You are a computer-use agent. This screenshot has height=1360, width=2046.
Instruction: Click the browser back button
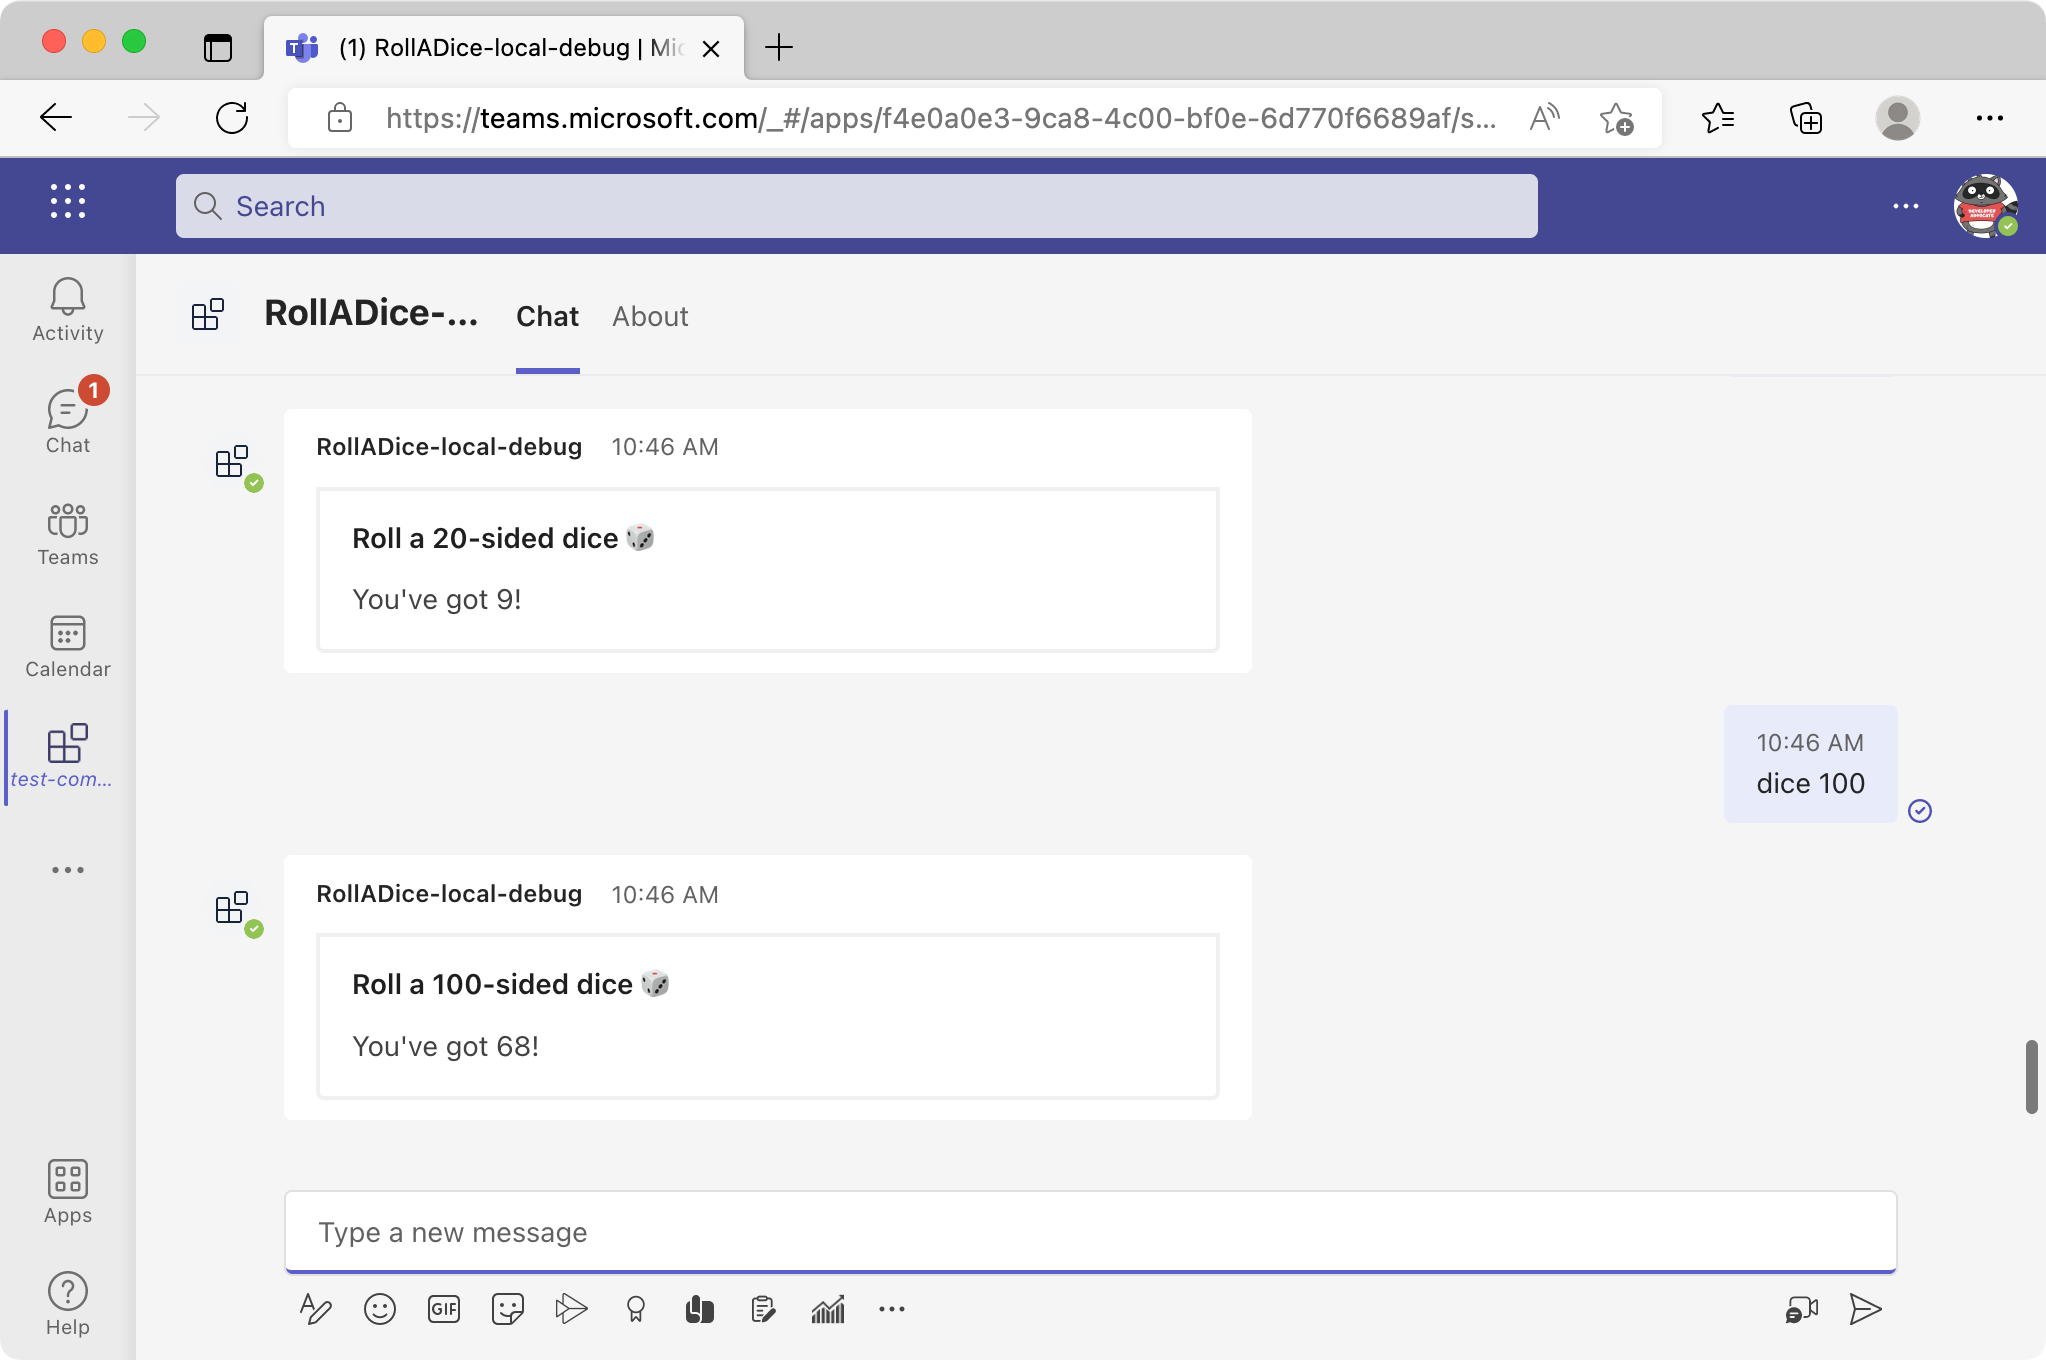click(x=56, y=118)
